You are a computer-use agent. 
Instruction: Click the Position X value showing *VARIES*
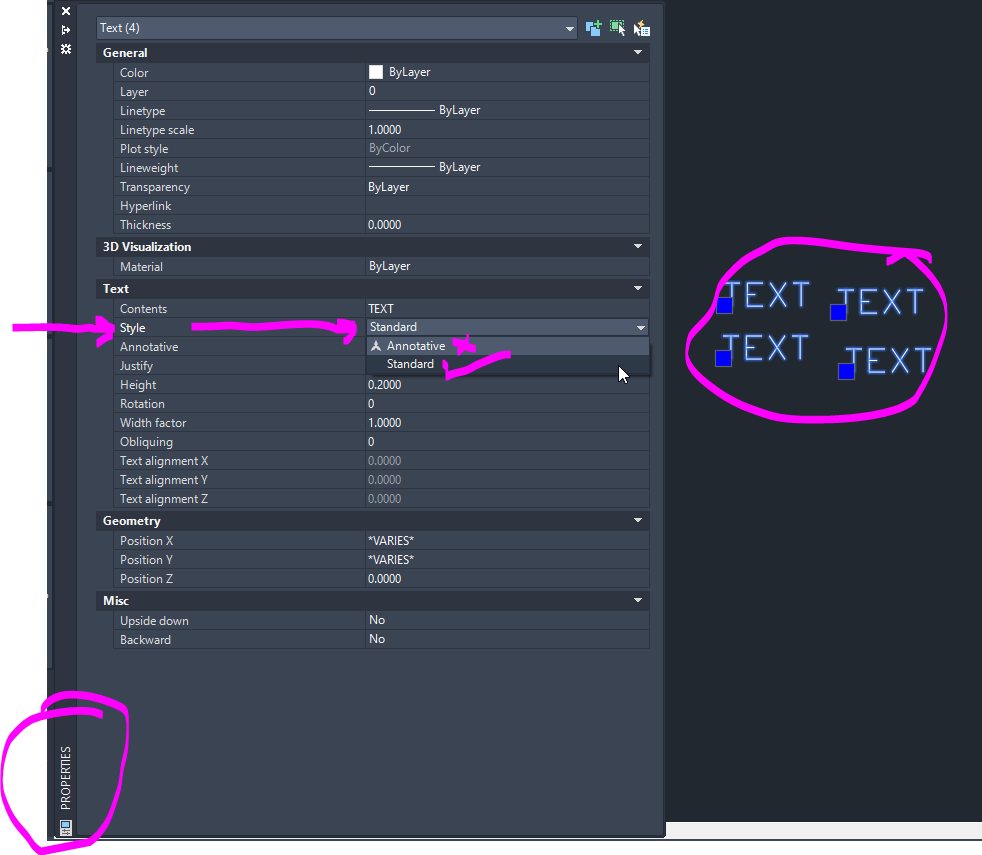point(450,540)
